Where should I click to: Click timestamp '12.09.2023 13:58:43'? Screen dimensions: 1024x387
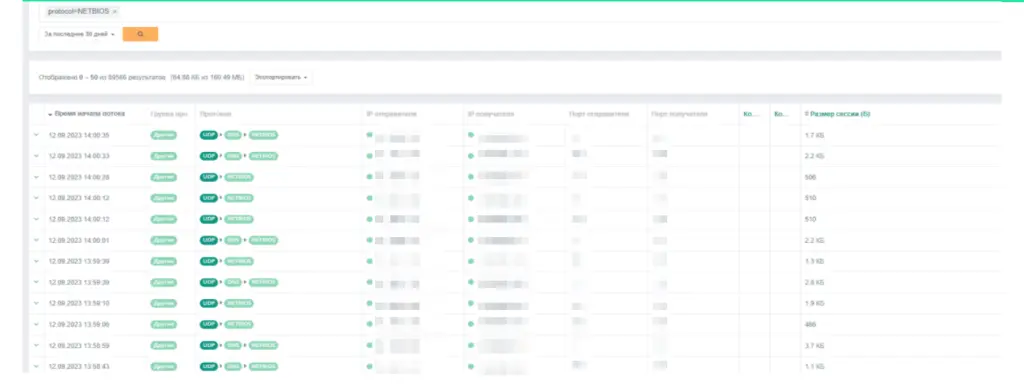[x=79, y=366]
